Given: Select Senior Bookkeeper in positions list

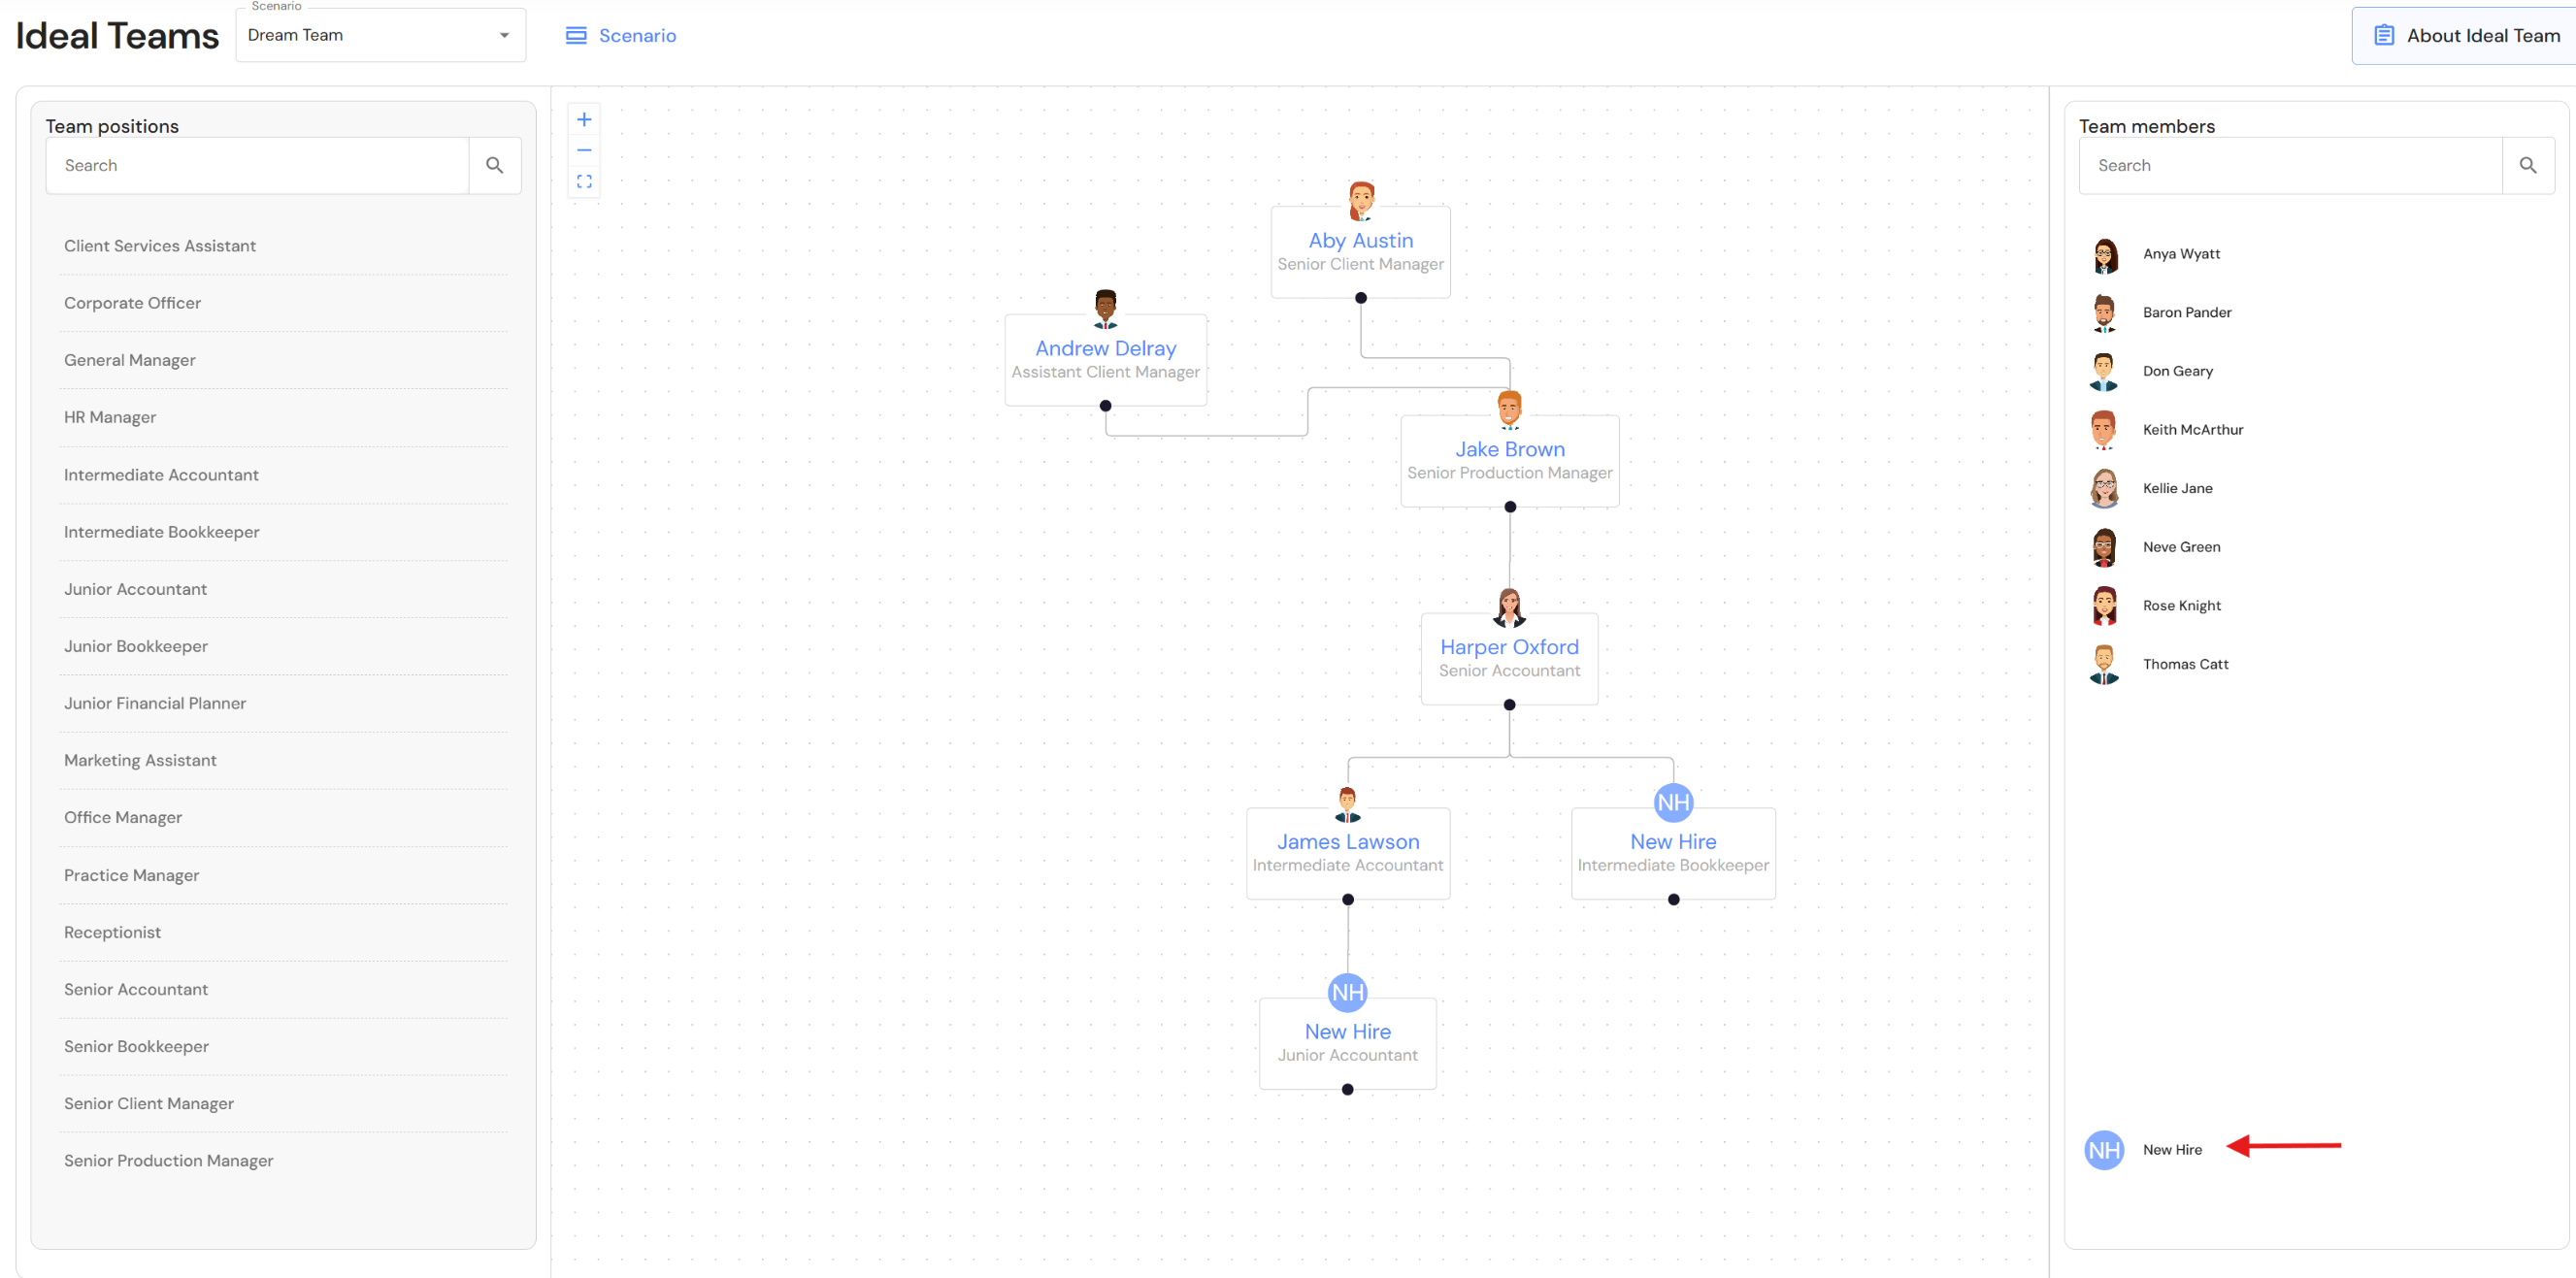Looking at the screenshot, I should [136, 1046].
